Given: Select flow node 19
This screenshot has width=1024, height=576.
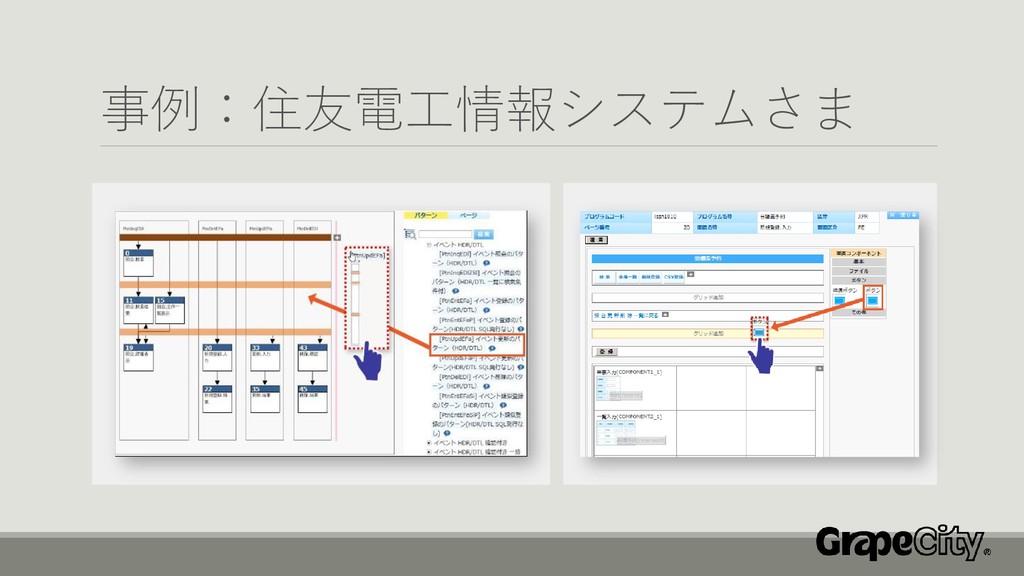Looking at the screenshot, I should coord(138,358).
